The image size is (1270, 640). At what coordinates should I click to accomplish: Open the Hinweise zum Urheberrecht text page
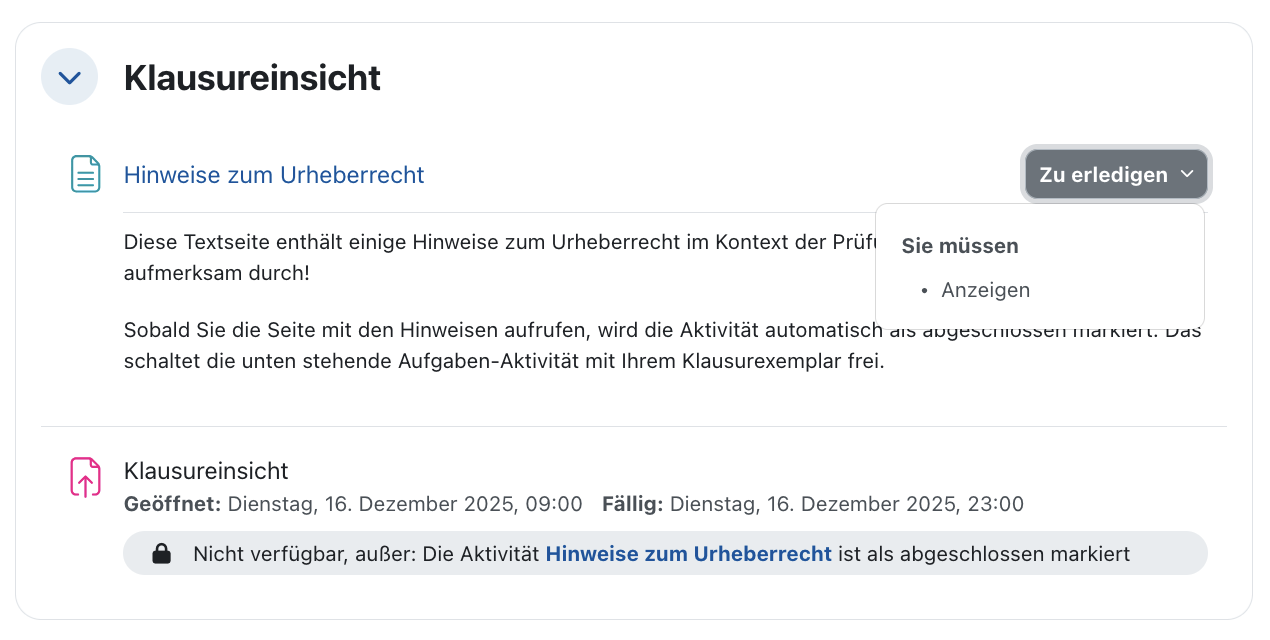click(x=274, y=174)
